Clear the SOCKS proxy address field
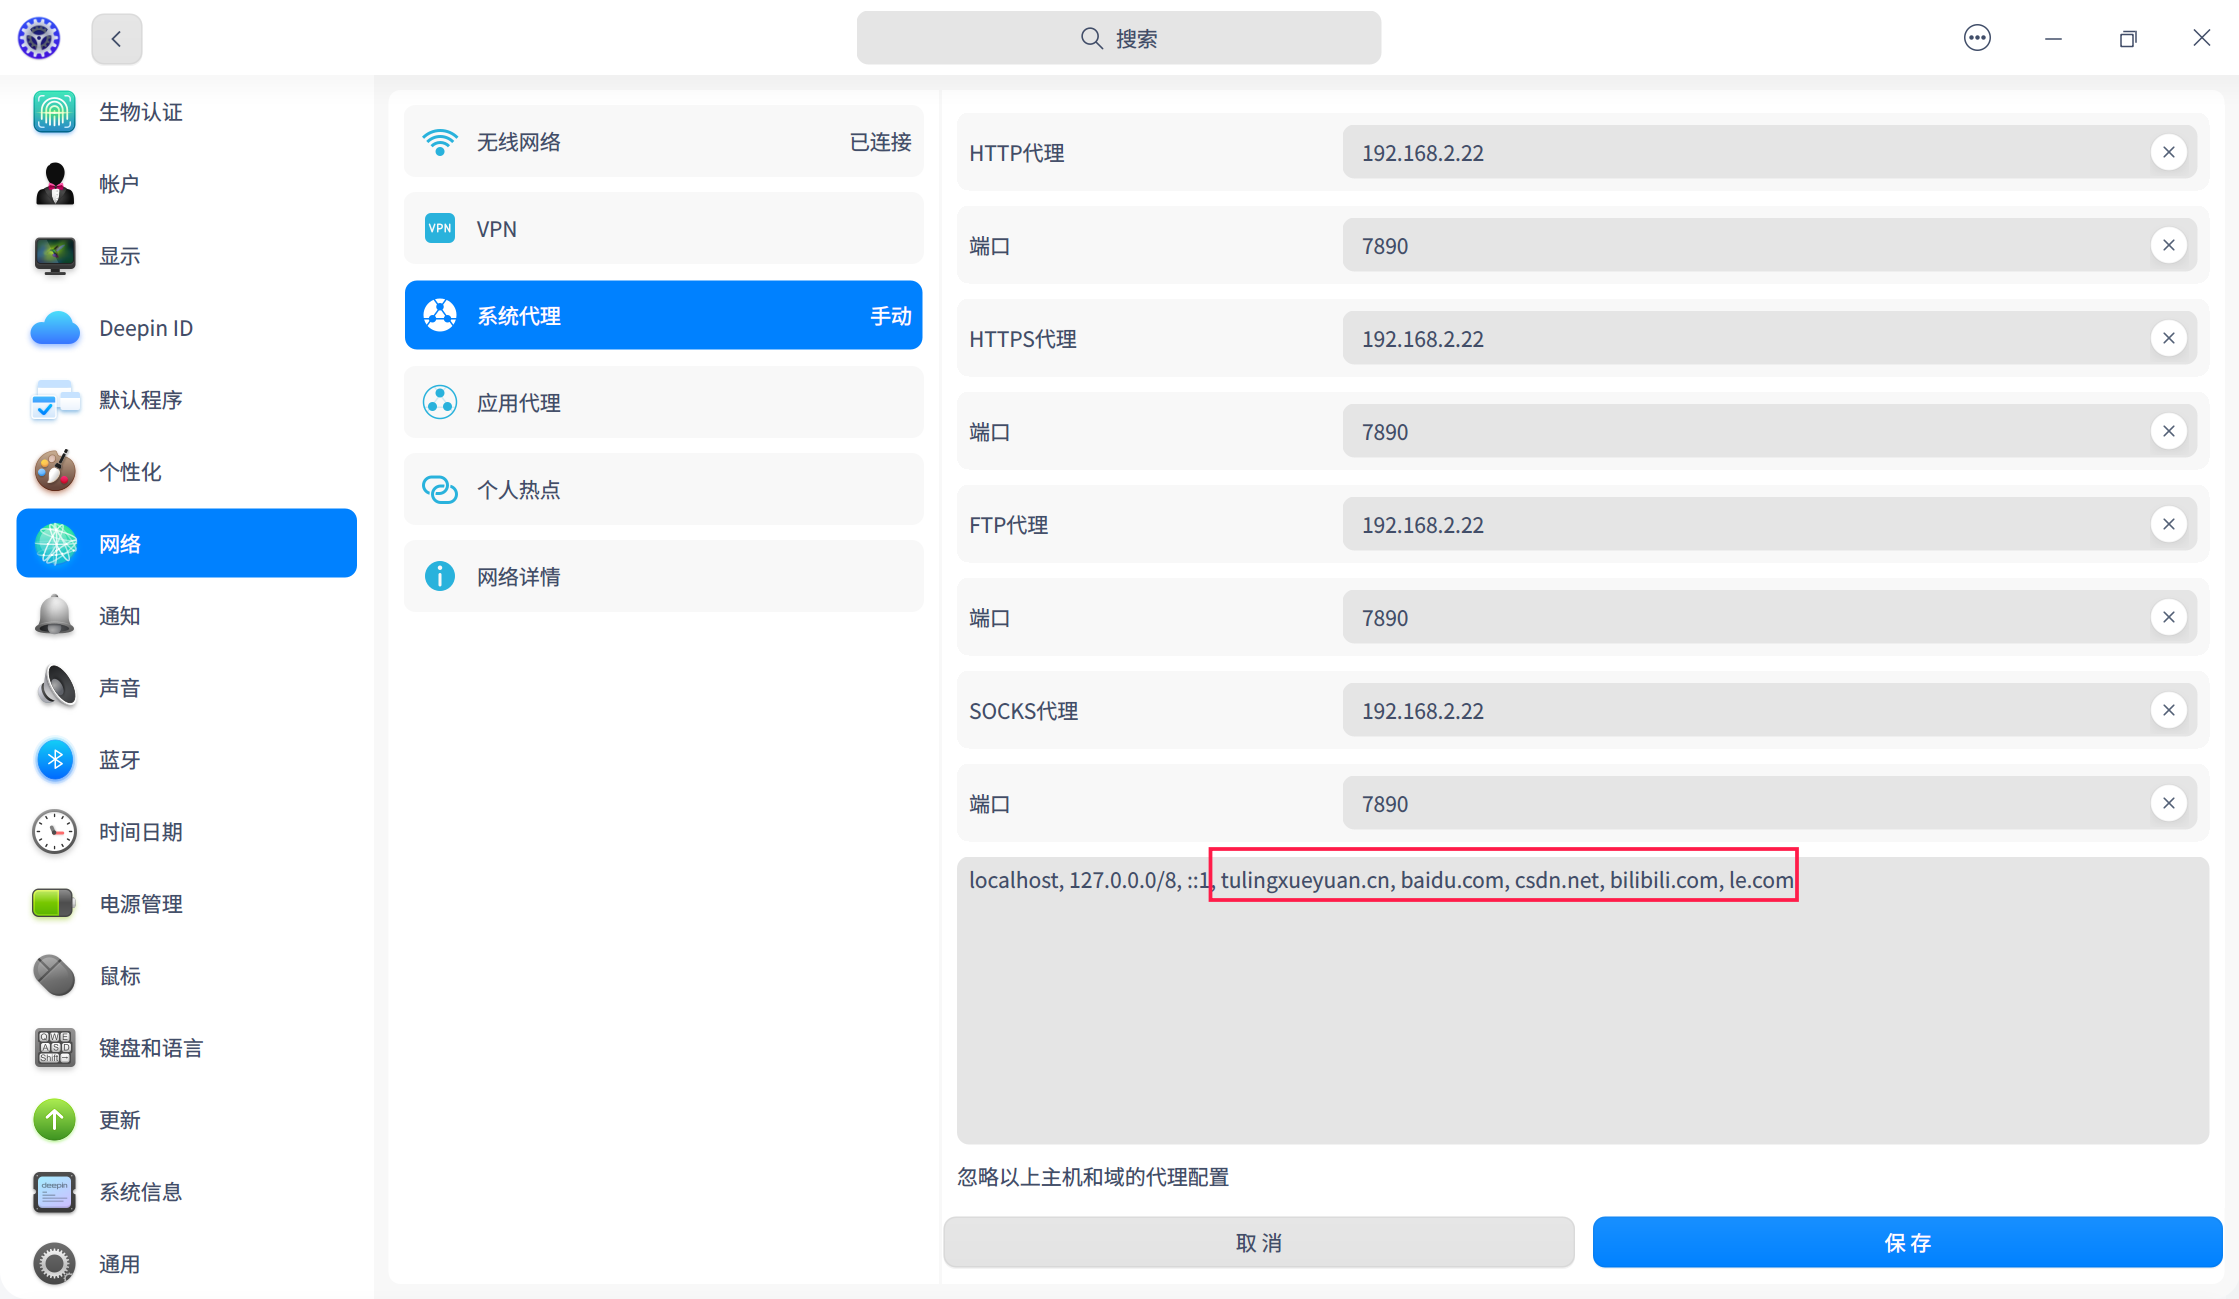This screenshot has height=1299, width=2239. [2168, 711]
